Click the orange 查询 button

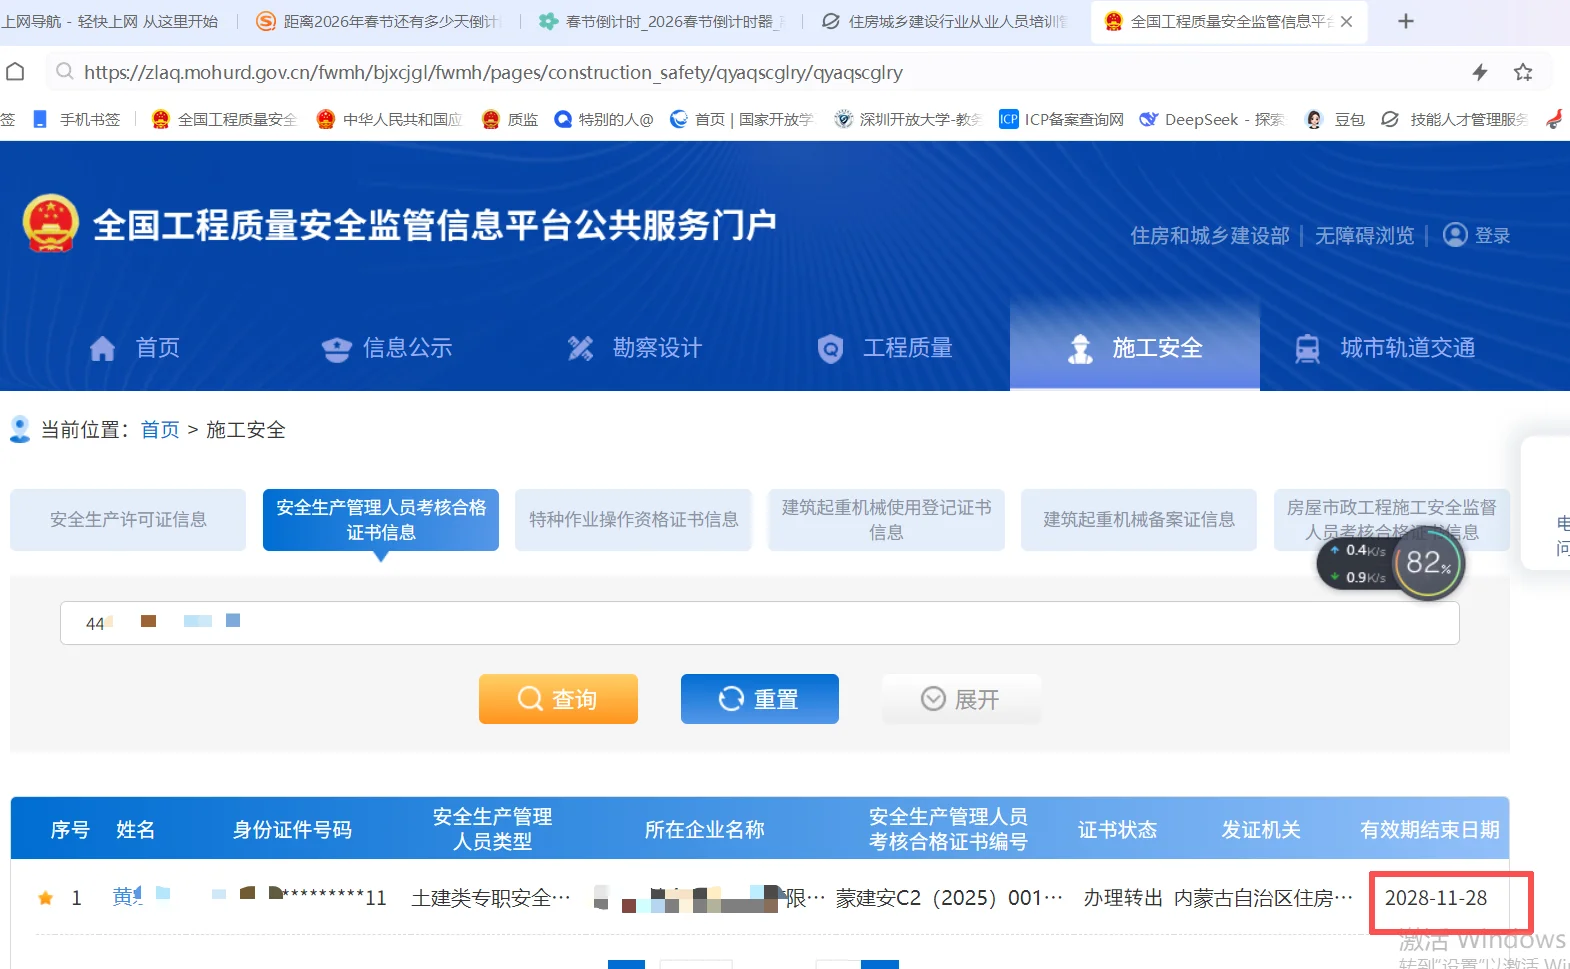(558, 699)
